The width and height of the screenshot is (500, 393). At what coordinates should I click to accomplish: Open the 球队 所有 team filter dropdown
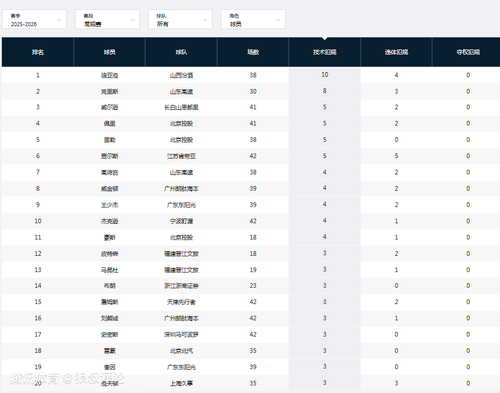coord(180,20)
